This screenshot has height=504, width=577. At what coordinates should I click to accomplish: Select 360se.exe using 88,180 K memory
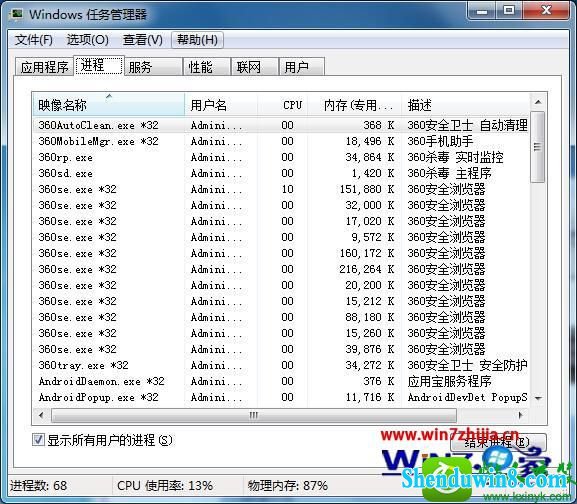pos(281,317)
